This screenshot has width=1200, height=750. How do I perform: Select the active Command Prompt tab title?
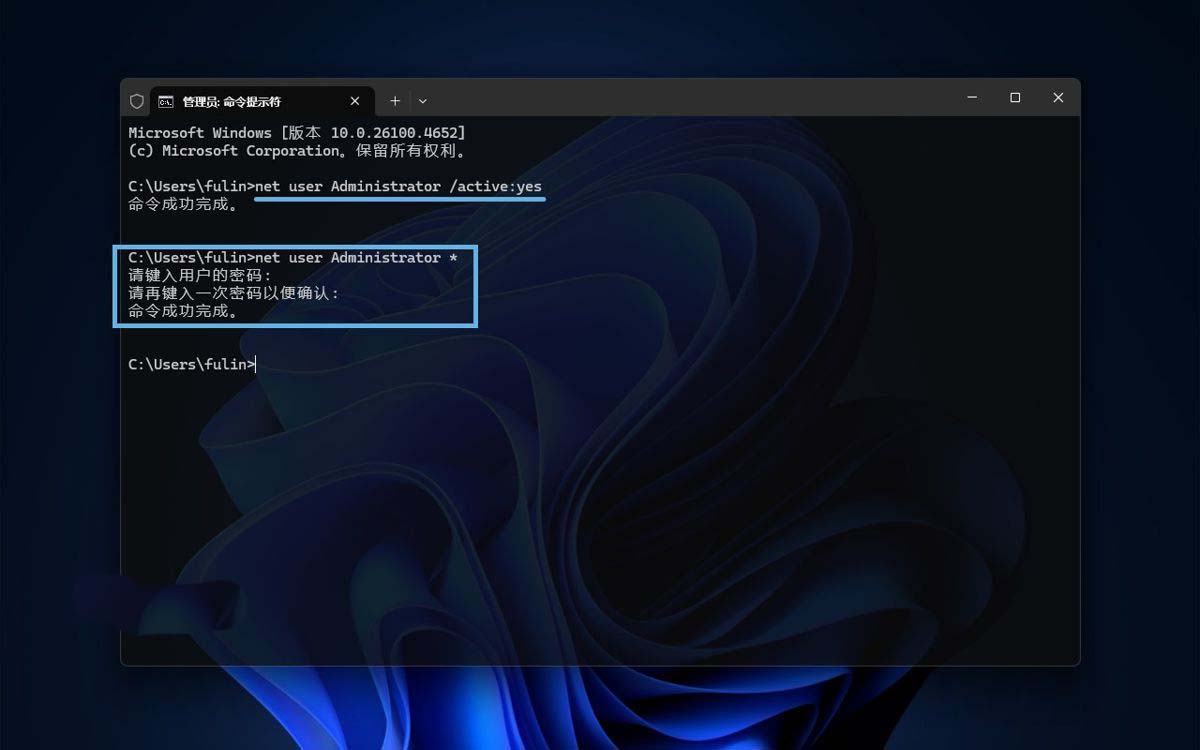pos(230,100)
